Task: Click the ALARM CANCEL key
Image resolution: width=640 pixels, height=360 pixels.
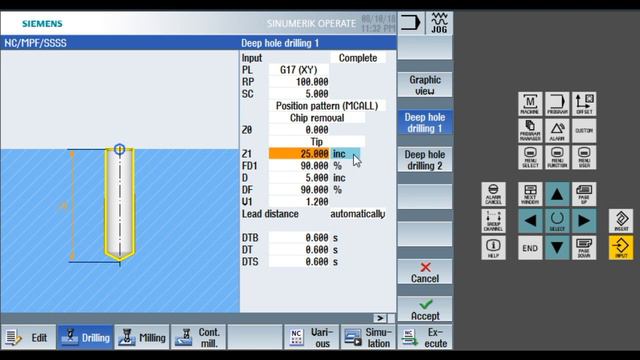Action: pos(493,194)
